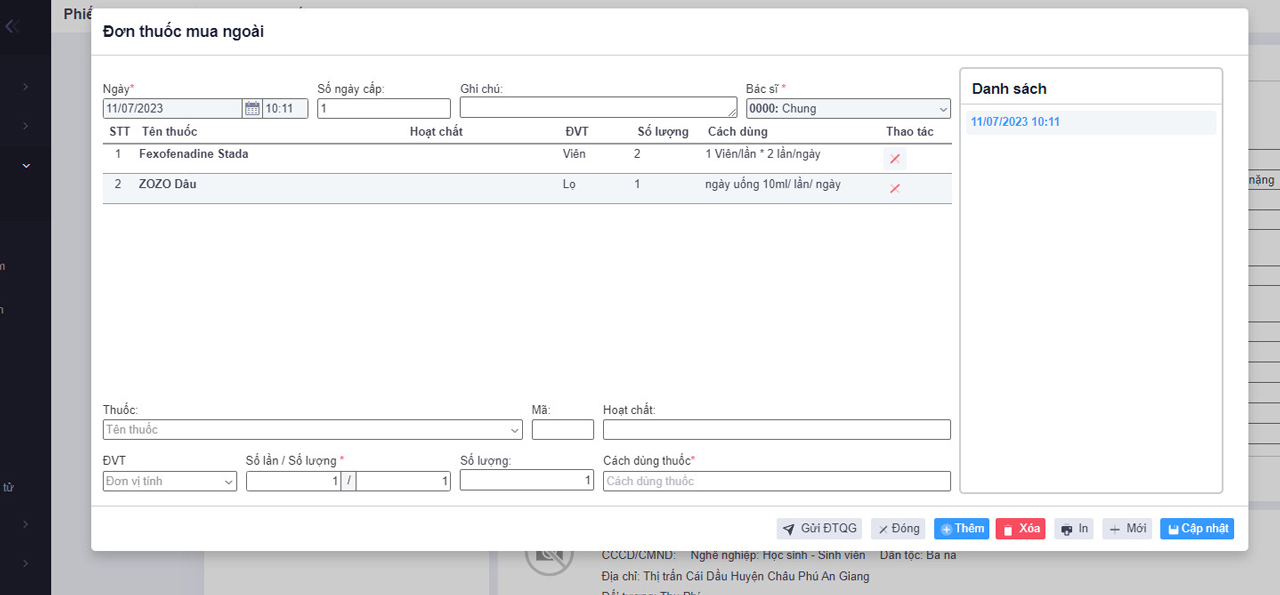Print prescription with In button
This screenshot has width=1280, height=595.
(x=1075, y=529)
